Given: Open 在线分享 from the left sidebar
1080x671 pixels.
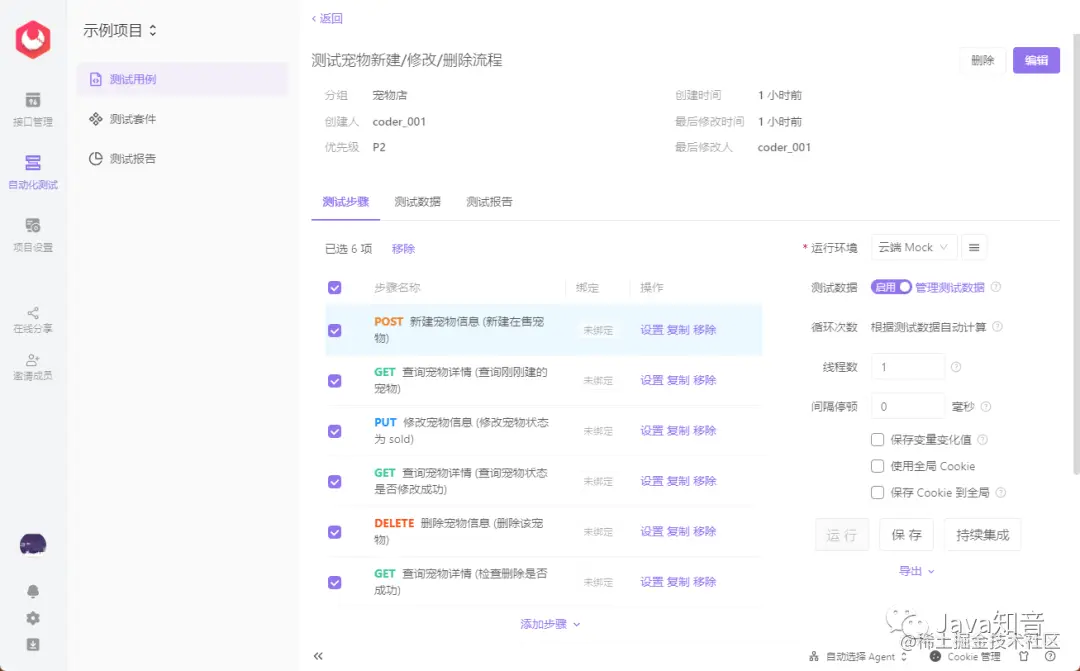Looking at the screenshot, I should click(x=33, y=318).
